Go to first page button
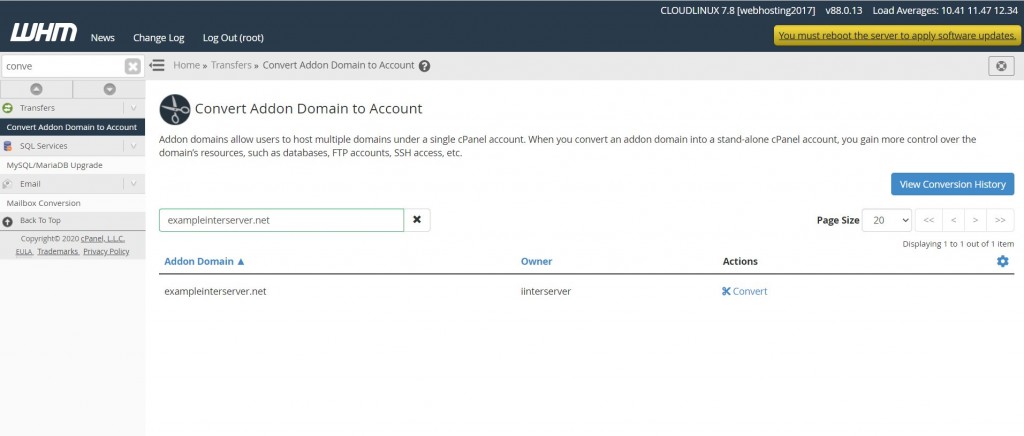1024x436 pixels. [x=929, y=220]
